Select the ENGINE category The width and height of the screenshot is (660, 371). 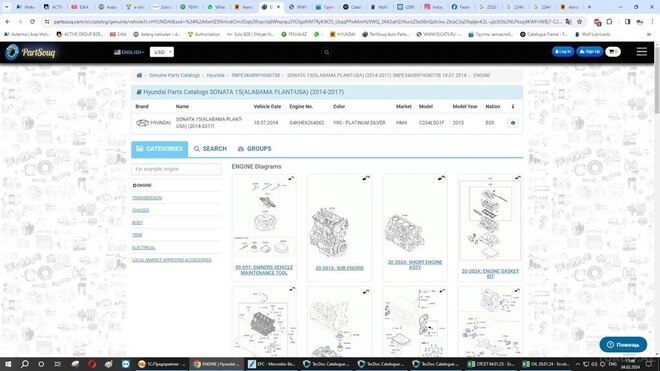click(142, 185)
